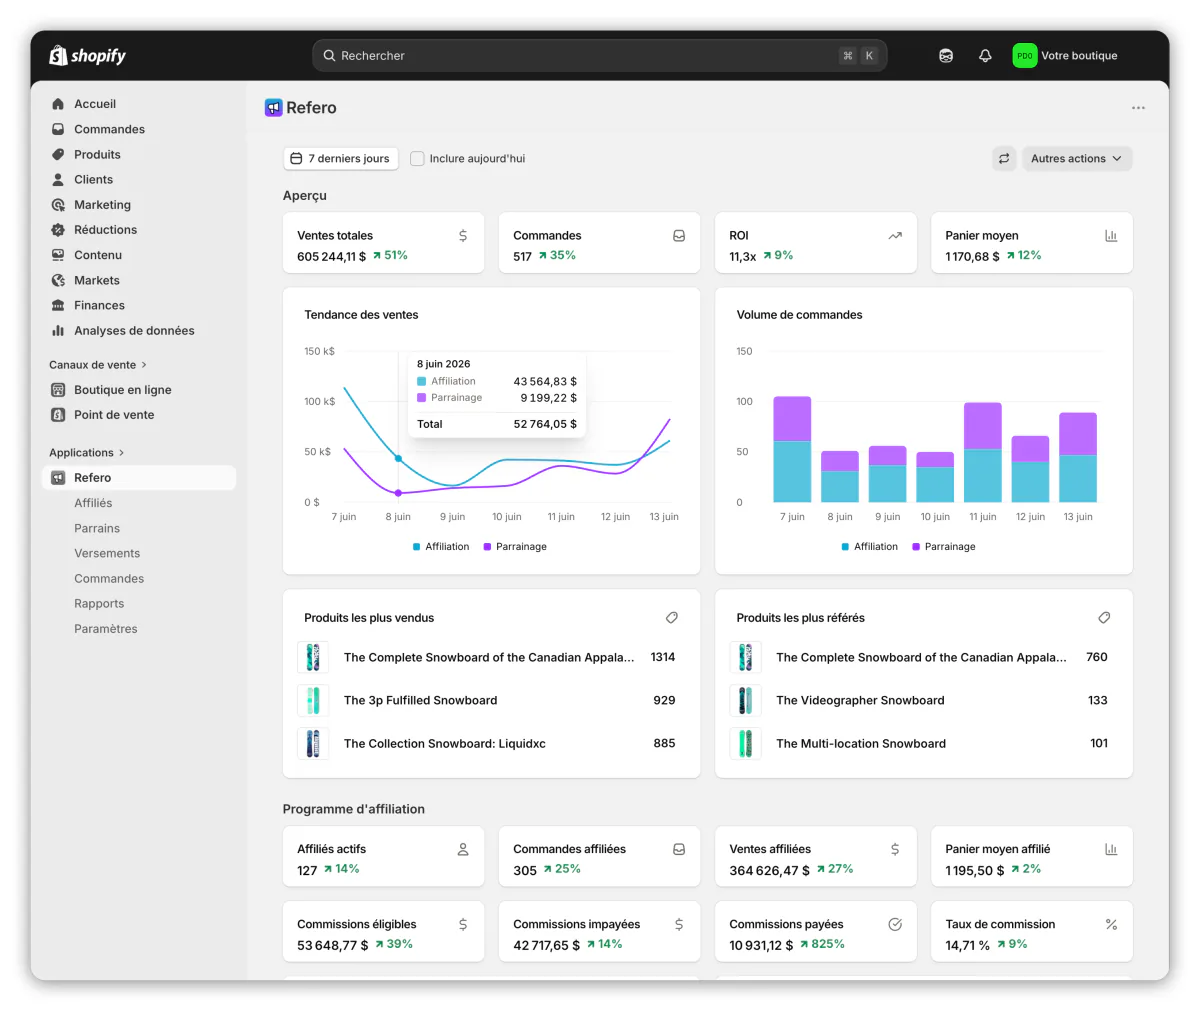Expand the Applications section chevron

[122, 453]
